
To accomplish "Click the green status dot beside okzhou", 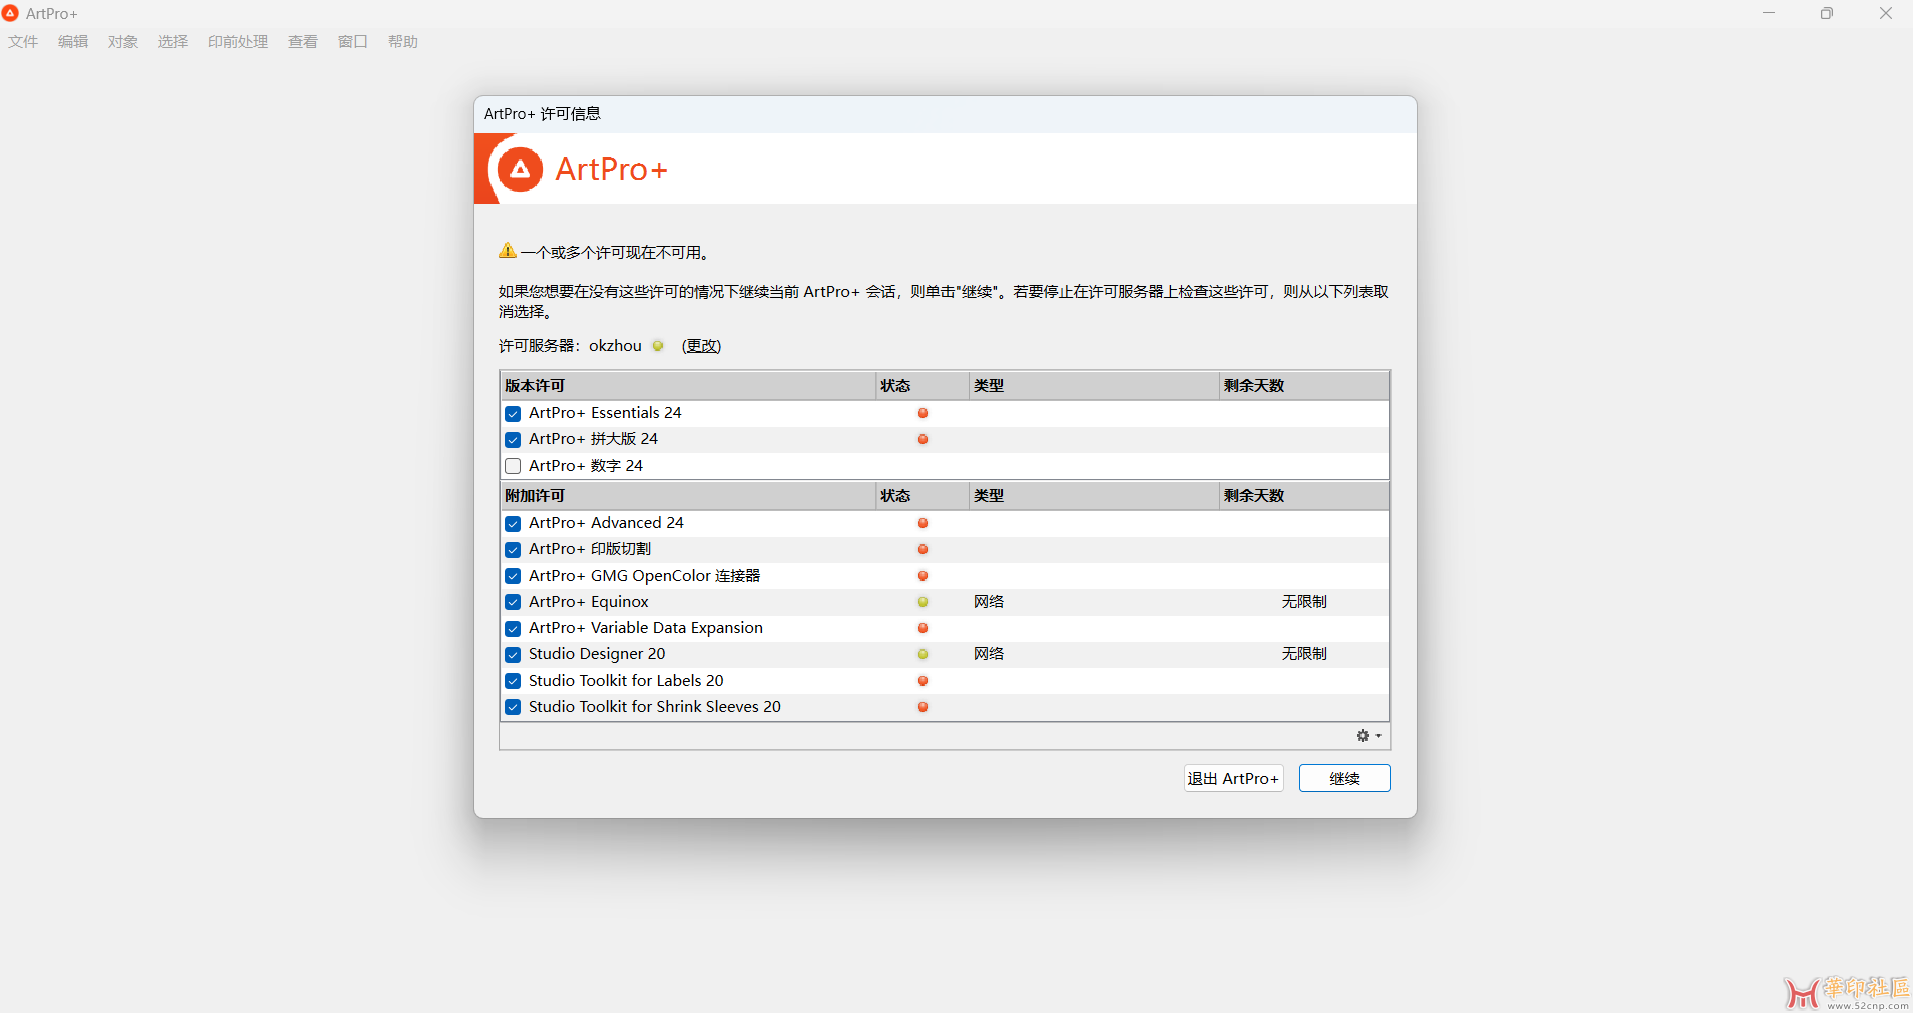I will point(658,346).
